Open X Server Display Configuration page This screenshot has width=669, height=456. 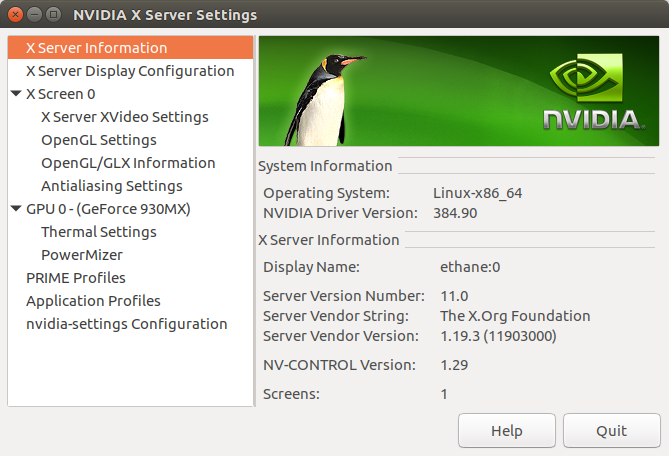click(x=130, y=71)
